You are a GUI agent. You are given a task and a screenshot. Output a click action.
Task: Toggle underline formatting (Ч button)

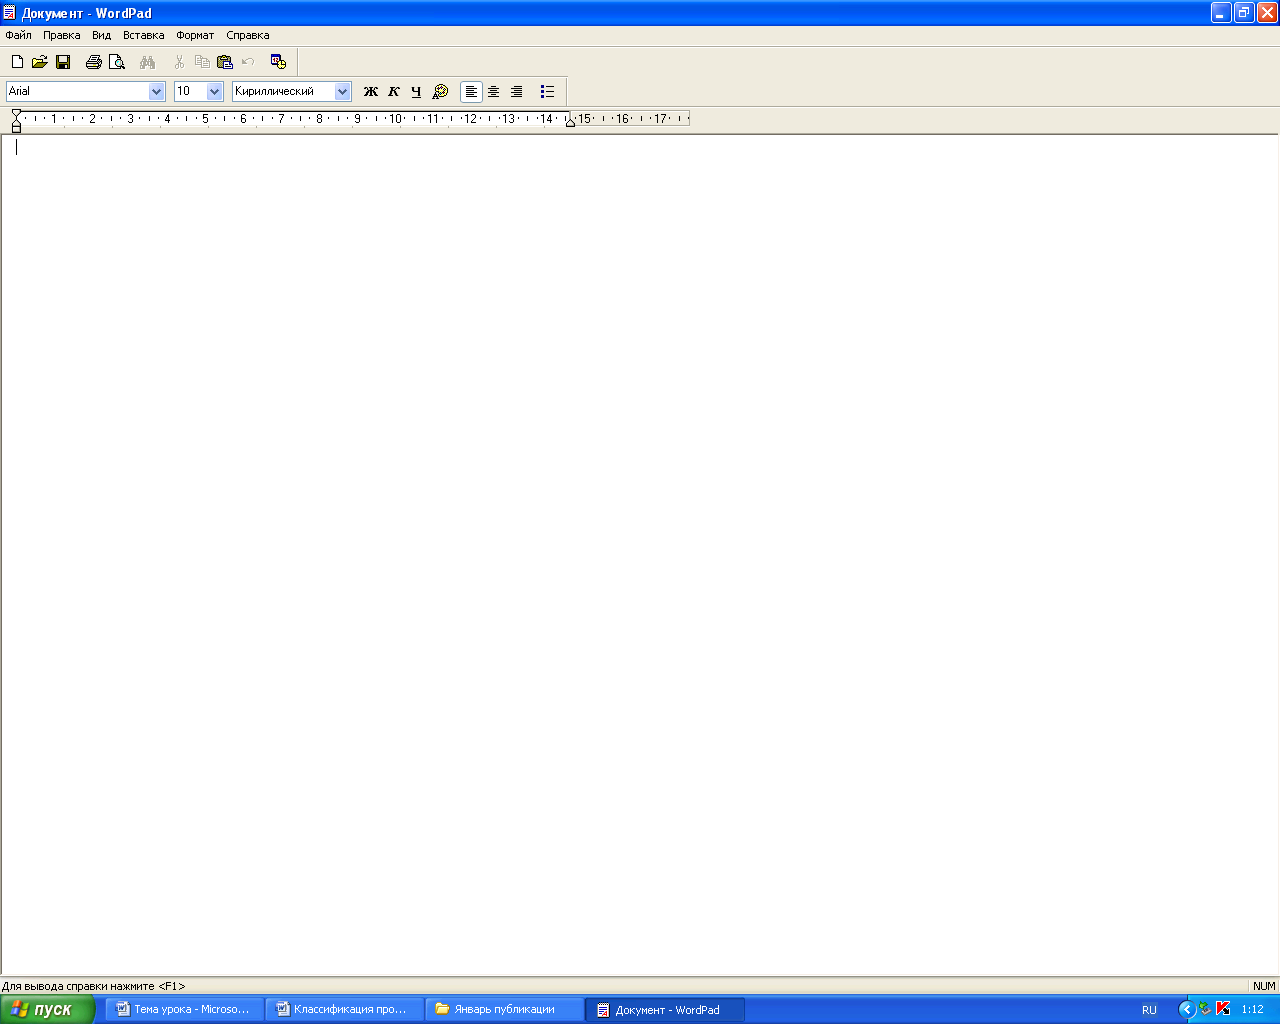[x=417, y=91]
